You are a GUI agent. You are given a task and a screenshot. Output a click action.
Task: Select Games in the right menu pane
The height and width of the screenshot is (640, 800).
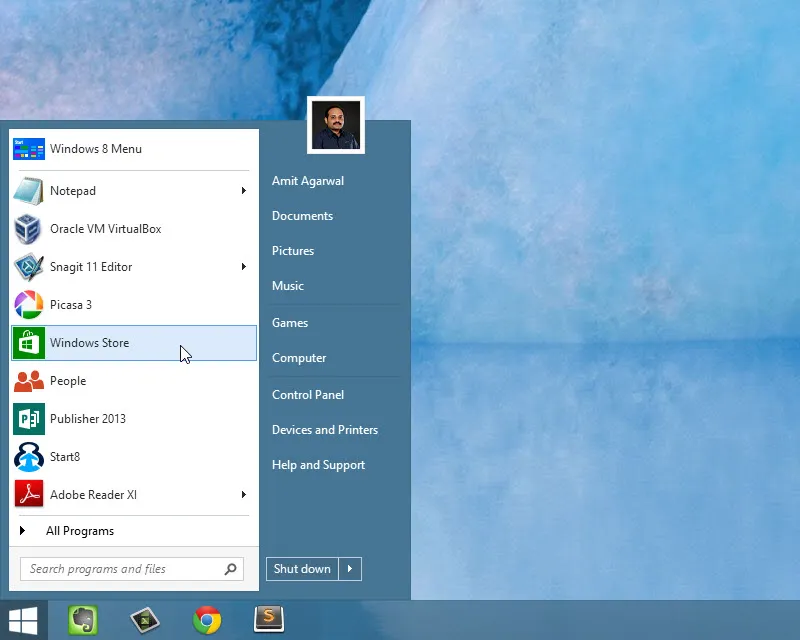[x=290, y=322]
